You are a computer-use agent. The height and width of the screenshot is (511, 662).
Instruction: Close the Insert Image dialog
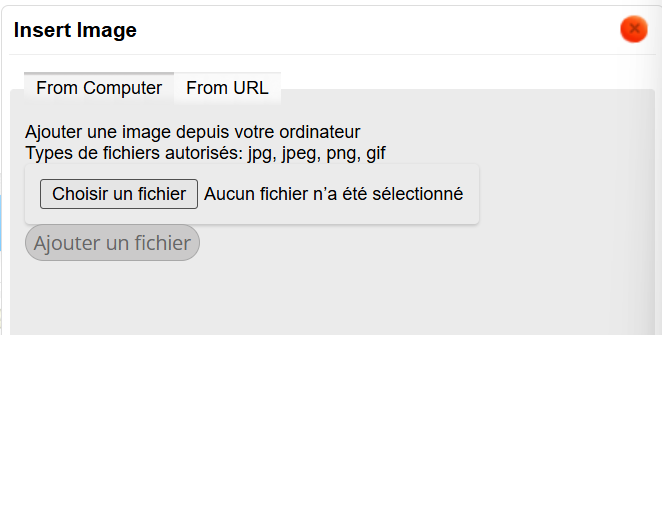coord(633,30)
